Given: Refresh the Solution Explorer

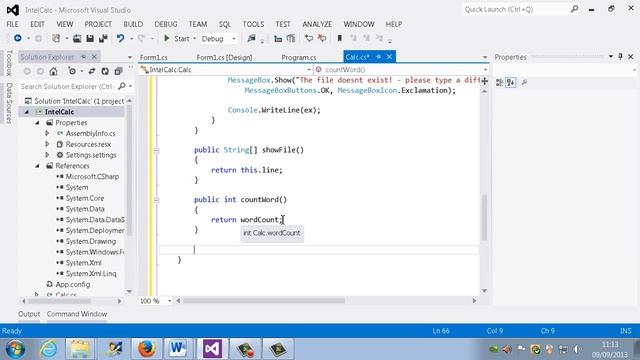Looking at the screenshot, I should (105, 71).
